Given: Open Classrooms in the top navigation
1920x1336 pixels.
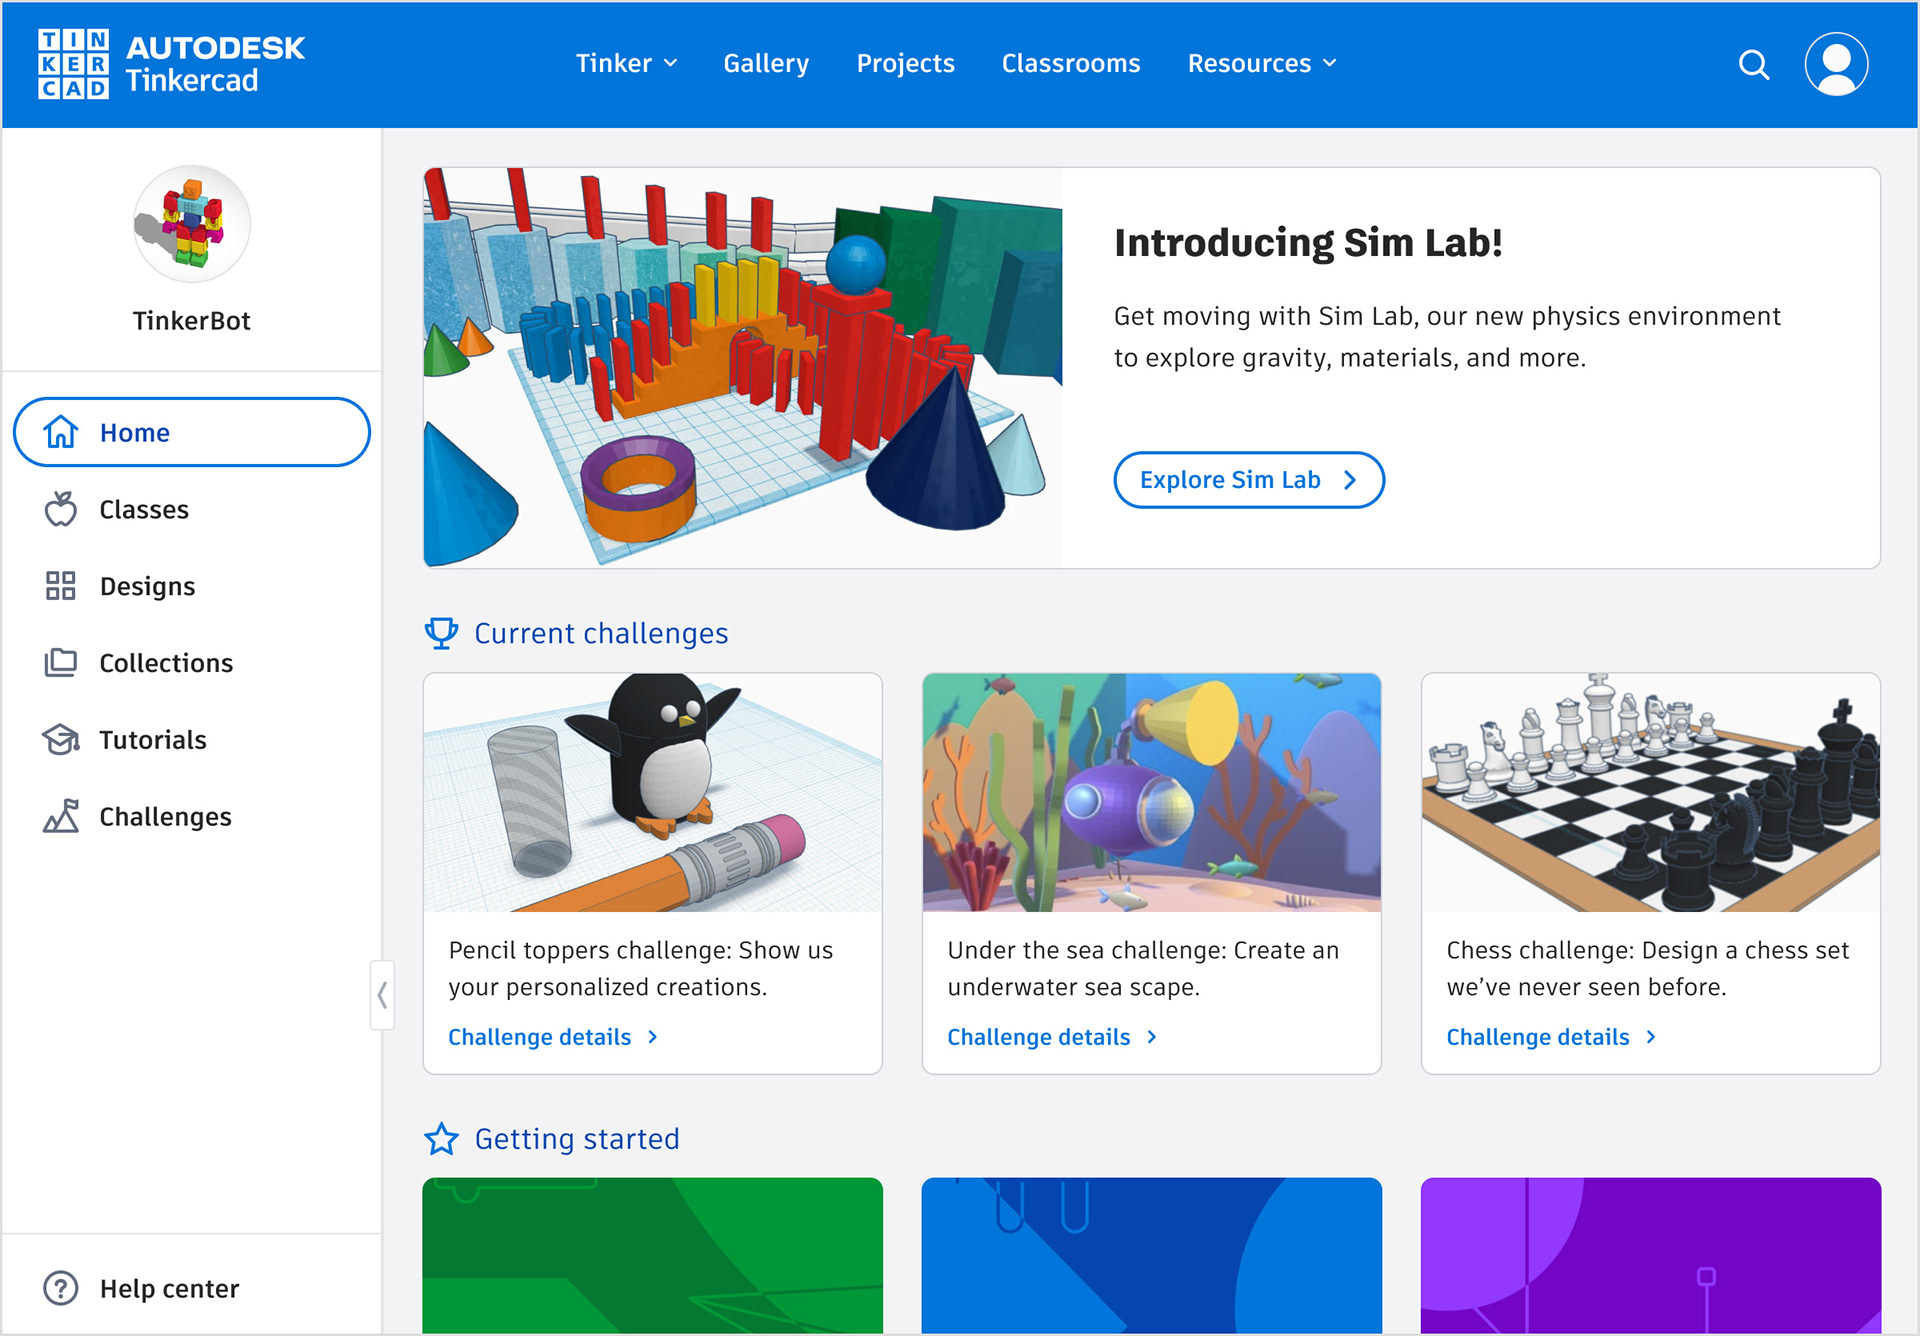Looking at the screenshot, I should [1071, 63].
